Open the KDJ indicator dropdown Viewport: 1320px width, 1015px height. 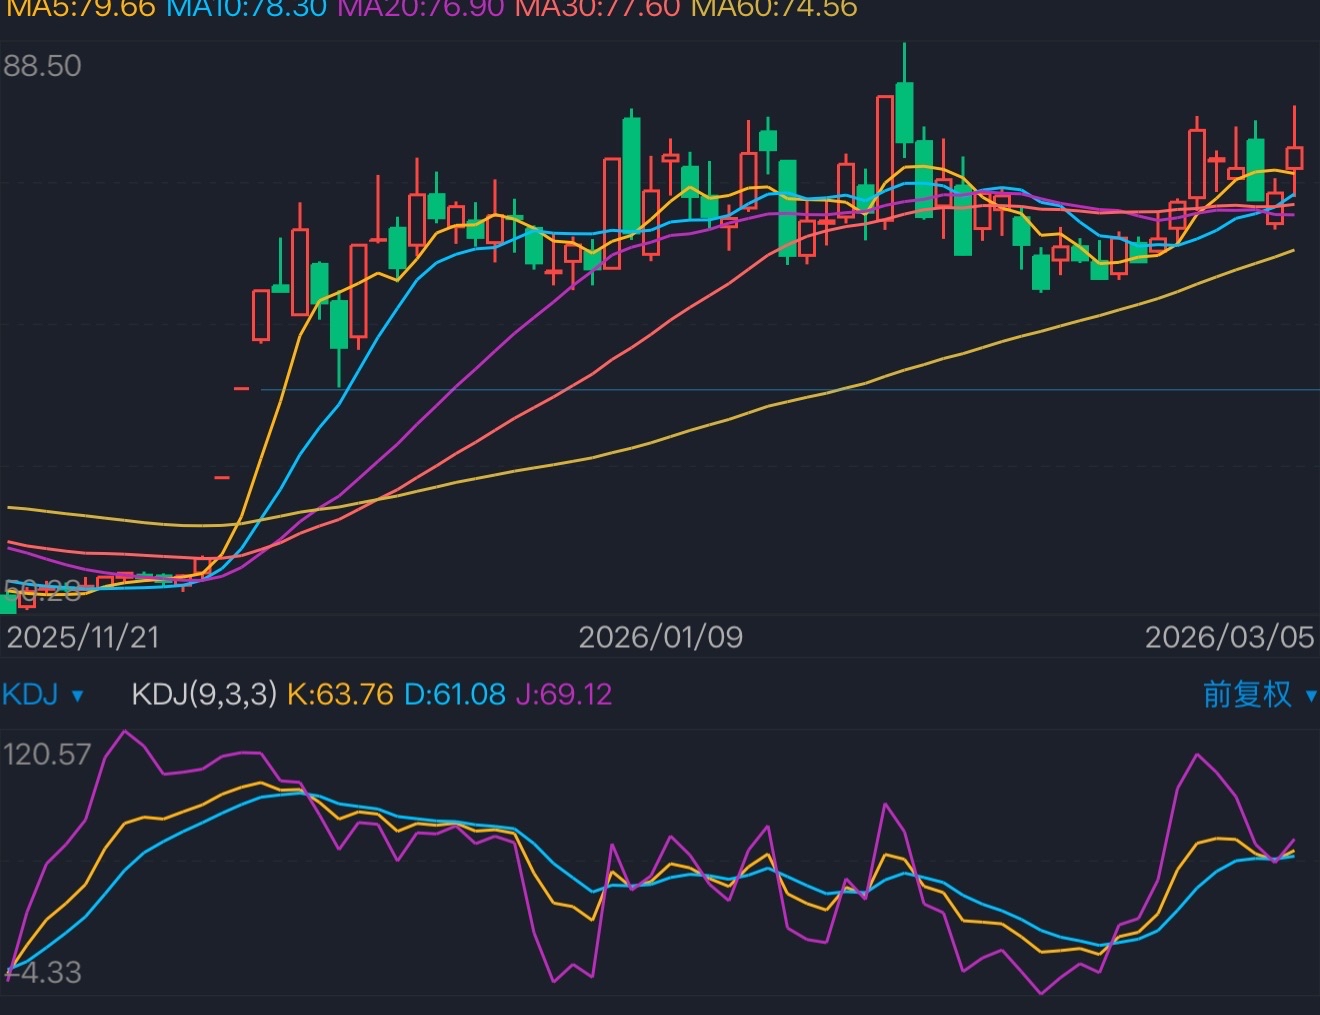click(x=43, y=694)
